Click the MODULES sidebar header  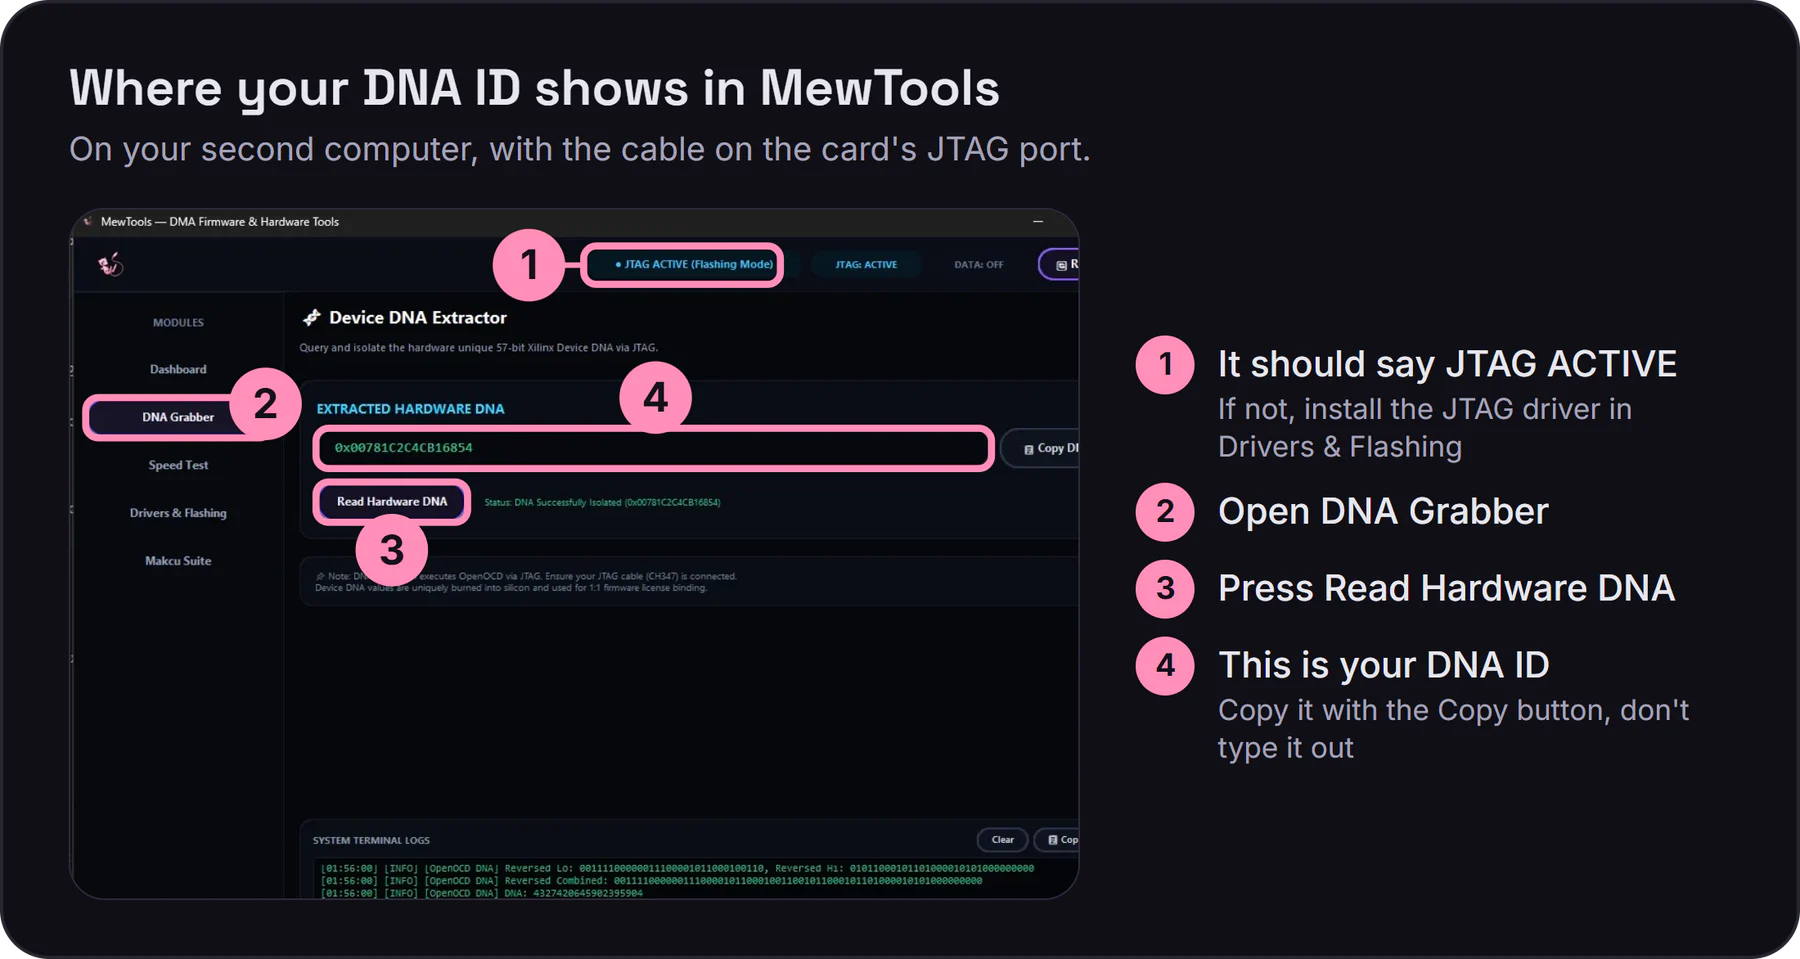178,322
